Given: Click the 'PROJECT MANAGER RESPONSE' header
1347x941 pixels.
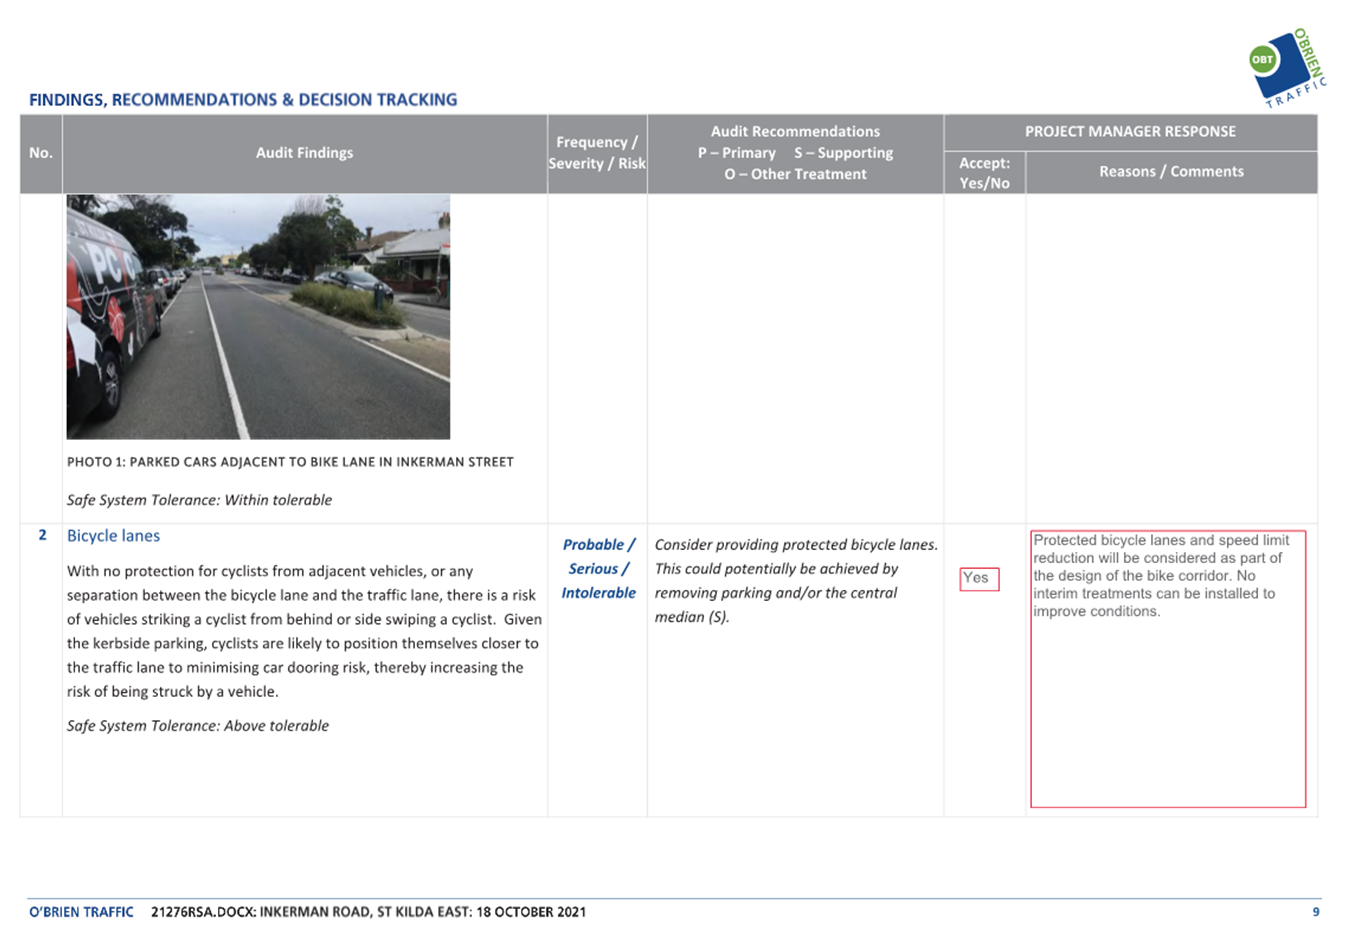Looking at the screenshot, I should click(x=1130, y=131).
